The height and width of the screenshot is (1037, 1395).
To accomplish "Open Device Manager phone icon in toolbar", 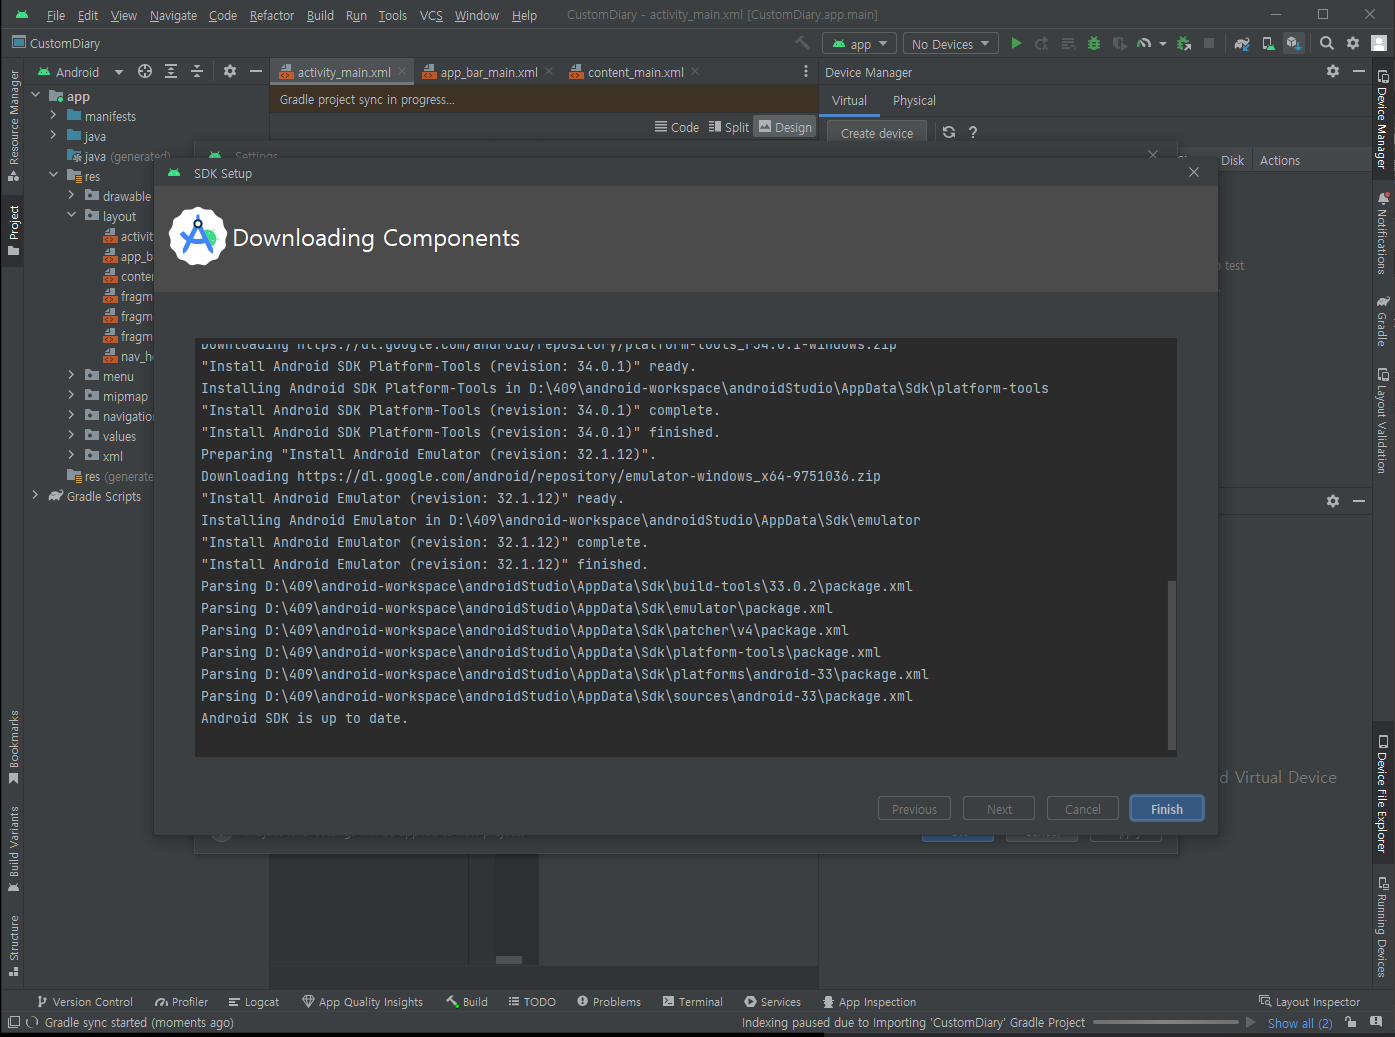I will click(x=1268, y=43).
